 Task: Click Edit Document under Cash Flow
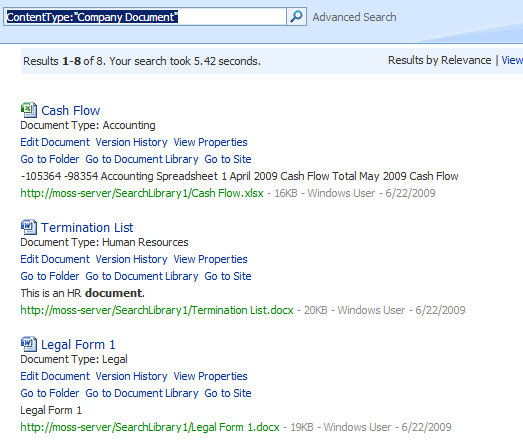55,142
